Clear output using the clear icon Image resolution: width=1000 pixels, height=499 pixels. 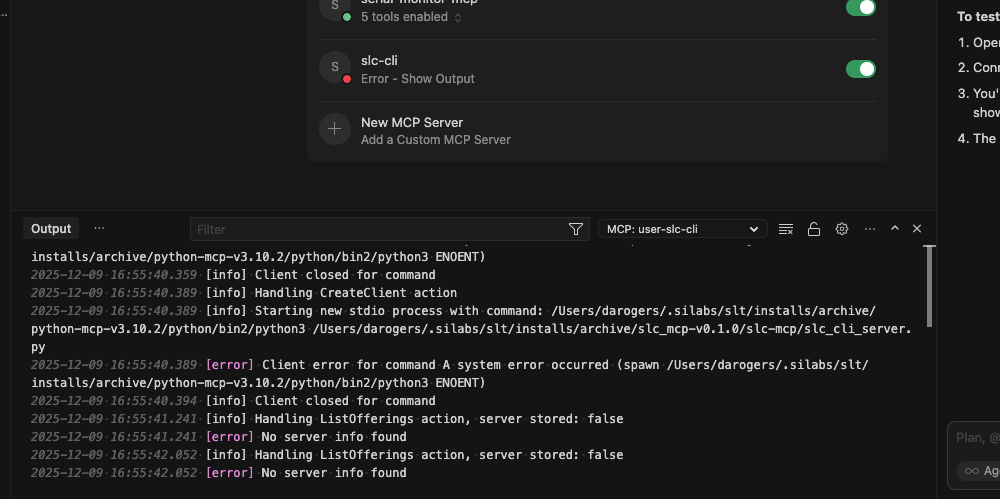[x=786, y=229]
